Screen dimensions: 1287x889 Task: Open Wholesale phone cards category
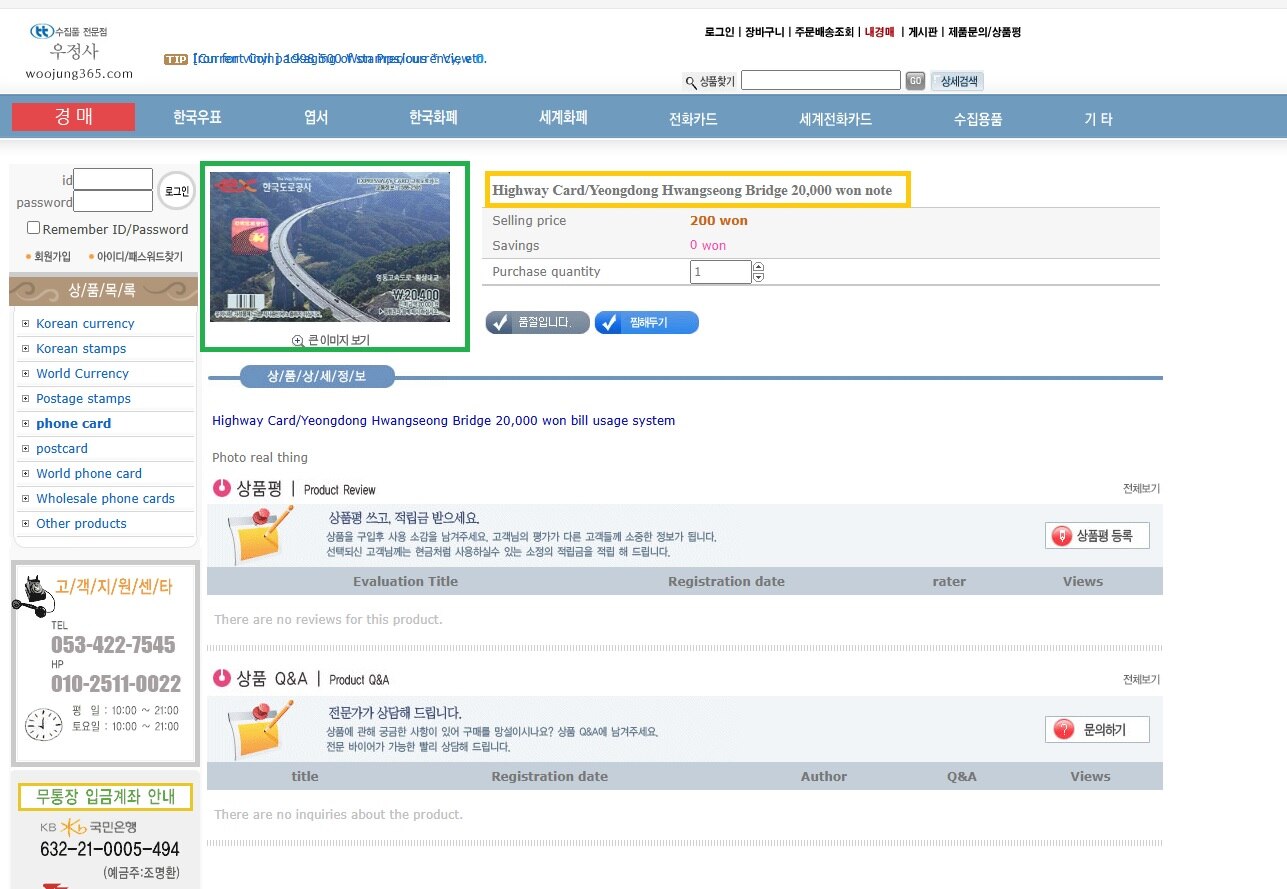click(105, 499)
